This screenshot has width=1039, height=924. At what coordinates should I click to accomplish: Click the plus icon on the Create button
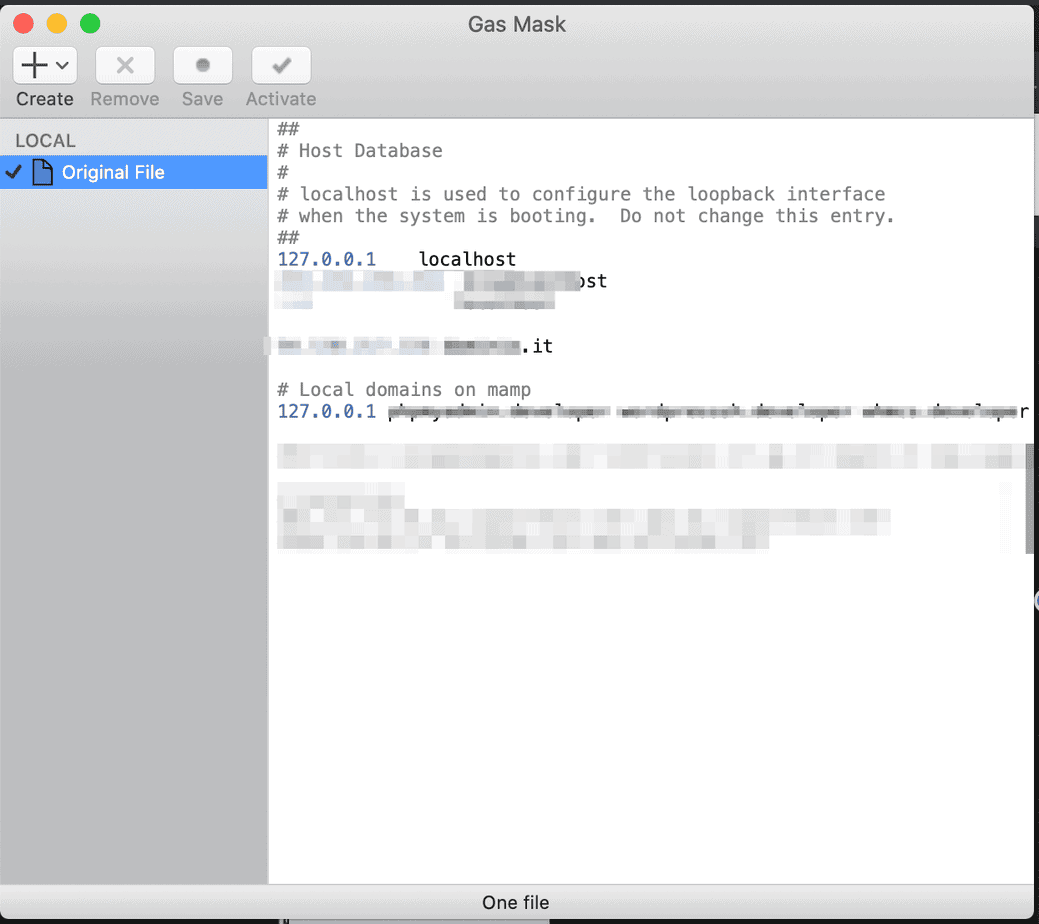pyautogui.click(x=35, y=66)
